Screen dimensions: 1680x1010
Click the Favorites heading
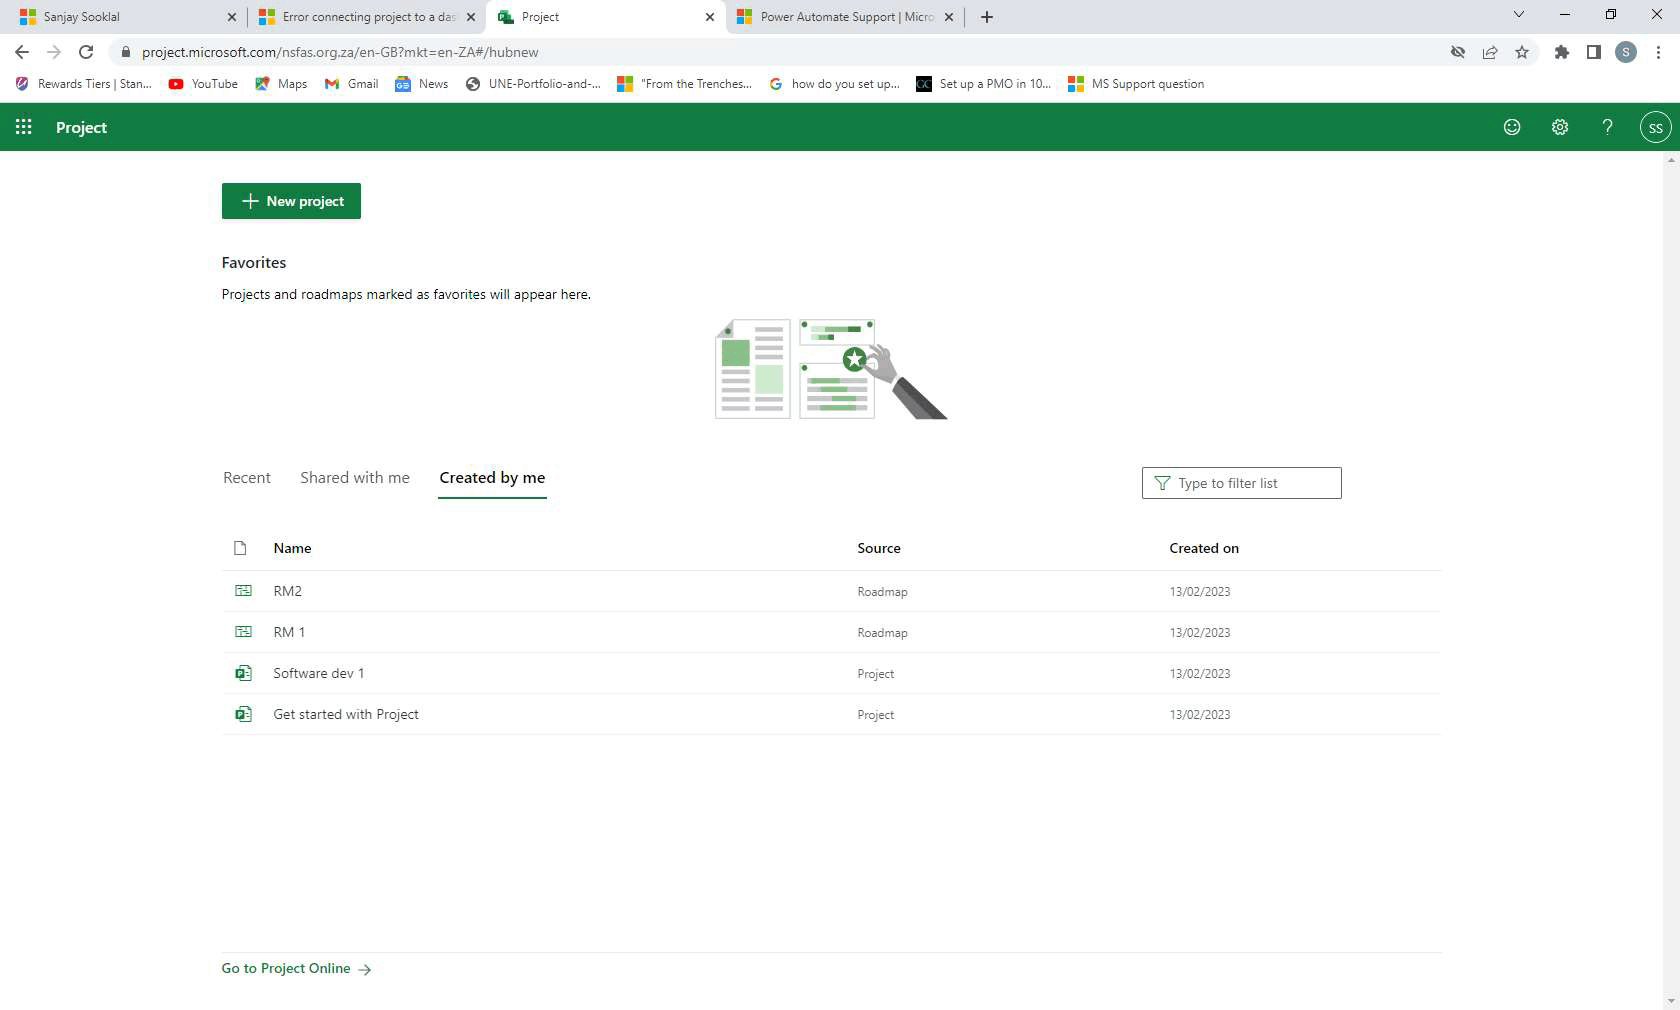[x=254, y=262]
